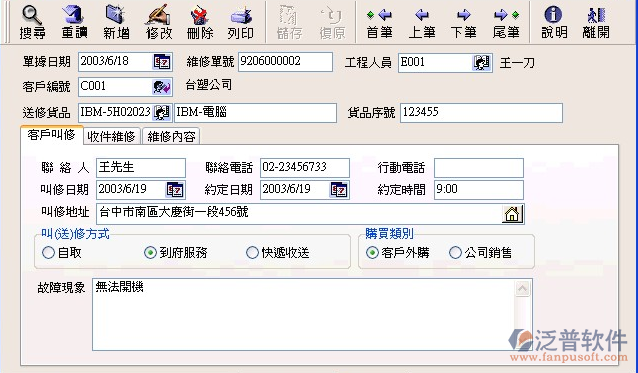The width and height of the screenshot is (638, 373).
Task: Click the 修改 edit icon
Action: point(159,15)
